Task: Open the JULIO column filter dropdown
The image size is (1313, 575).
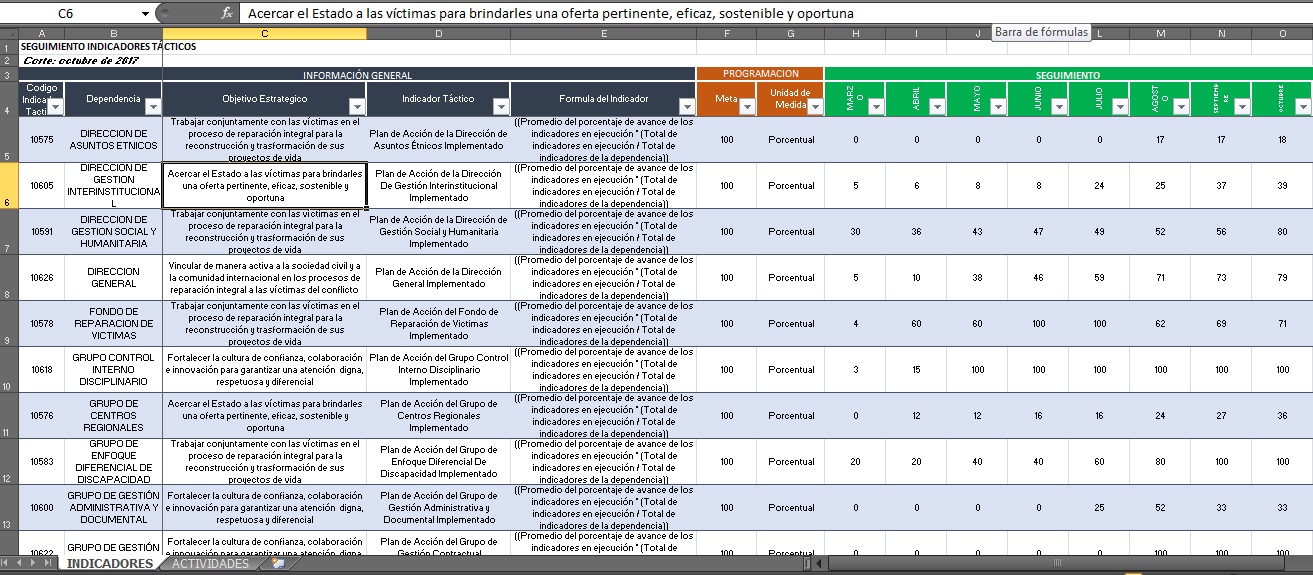Action: tap(1120, 107)
